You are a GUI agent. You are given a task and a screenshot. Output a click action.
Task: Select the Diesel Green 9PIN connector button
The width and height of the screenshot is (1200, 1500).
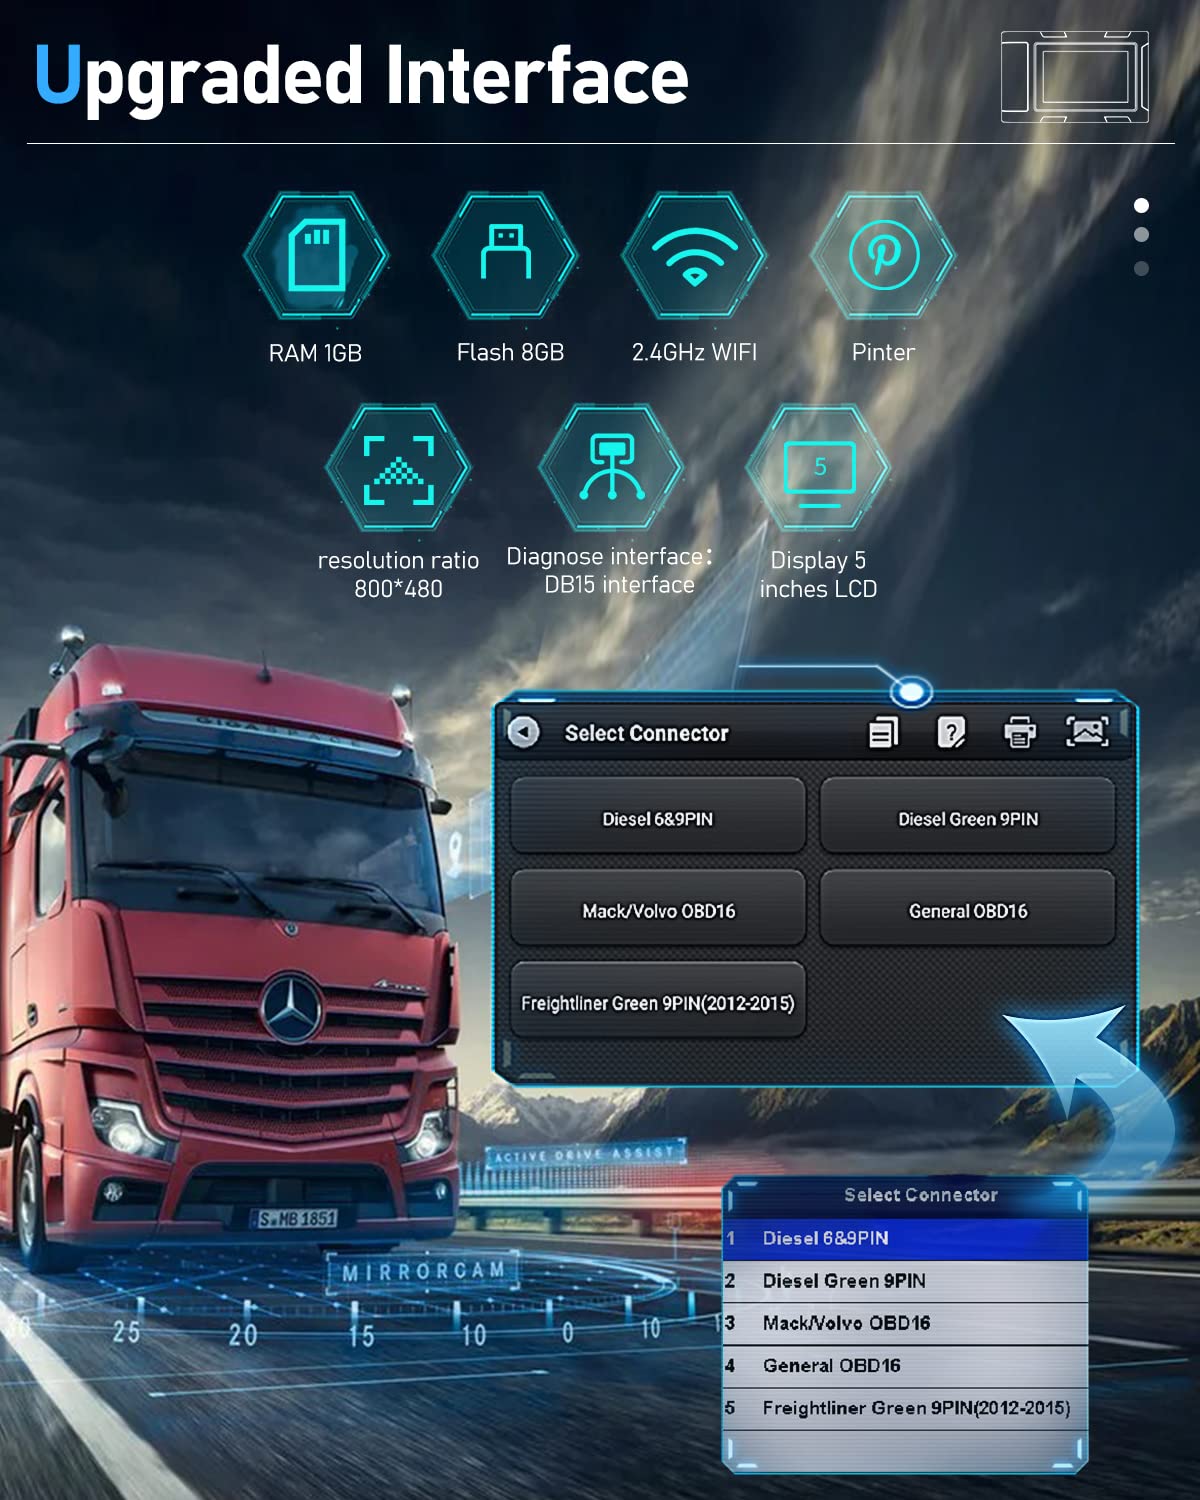coord(967,816)
